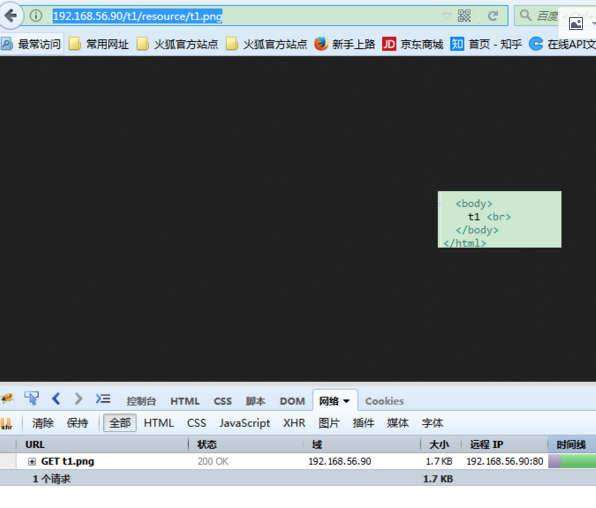Filter network requests by 媒体

click(398, 423)
